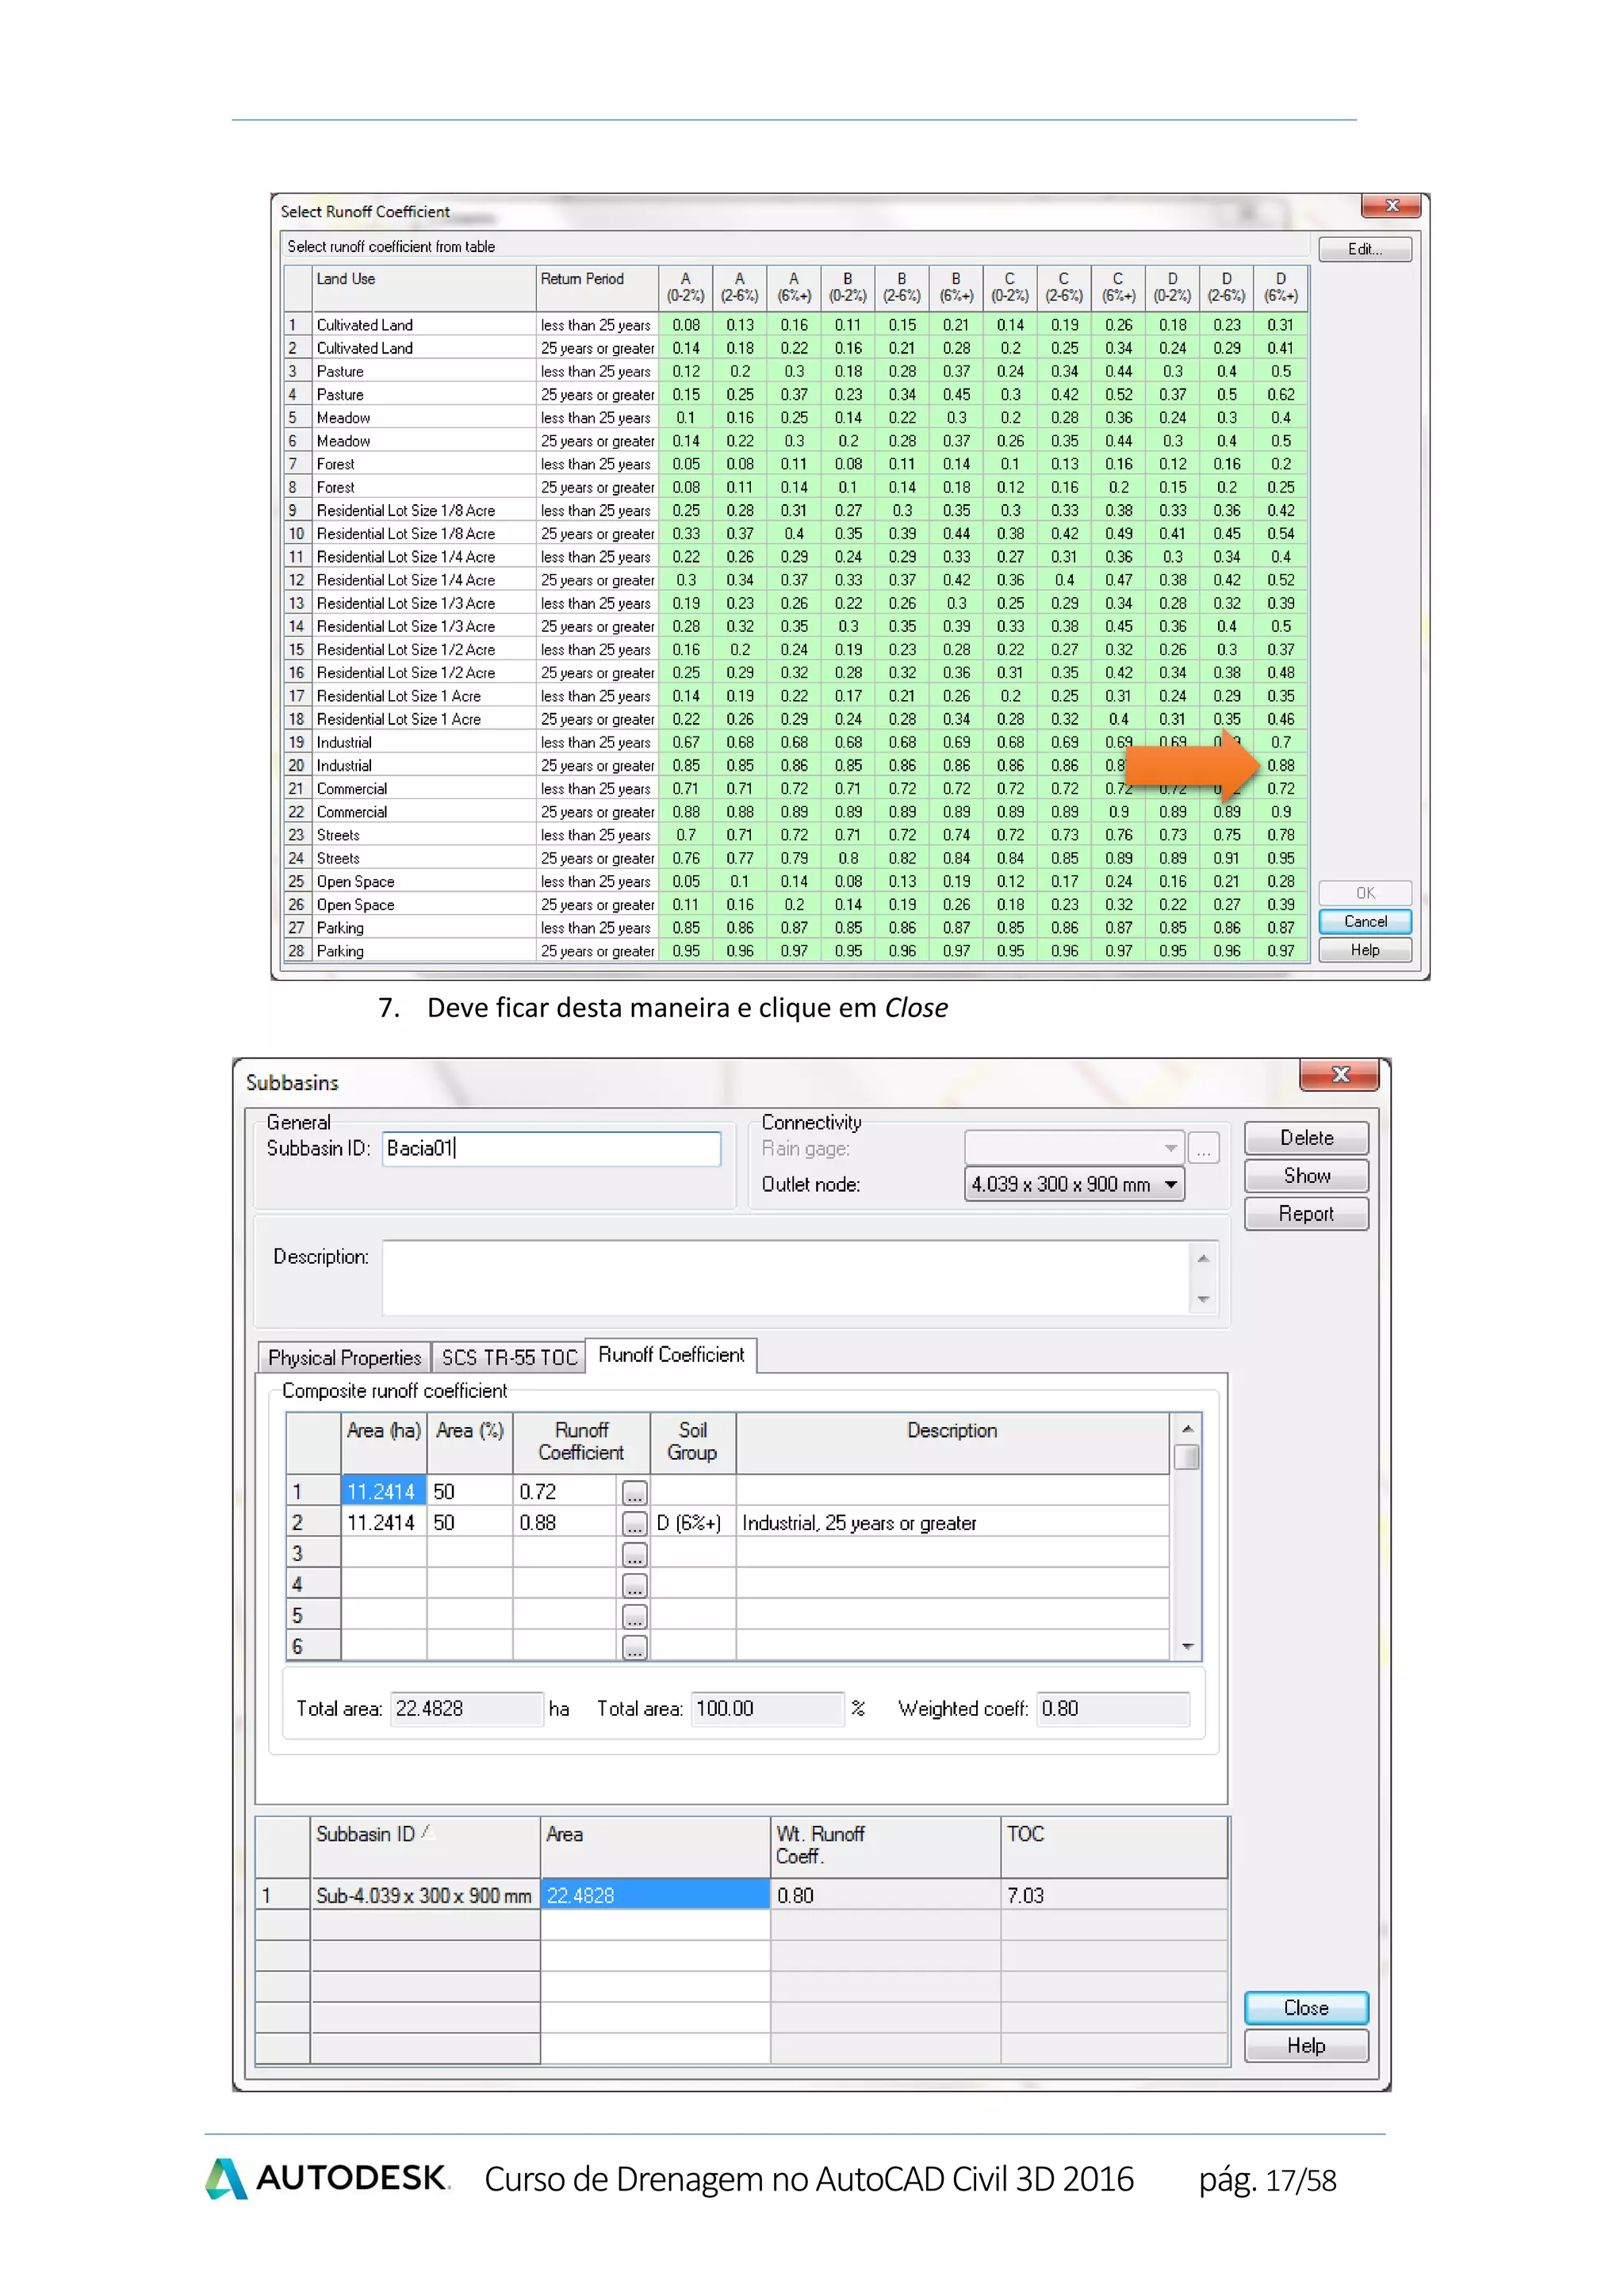Select row 1 Cultivated Land
Image resolution: width=1624 pixels, height=2296 pixels.
click(795, 325)
